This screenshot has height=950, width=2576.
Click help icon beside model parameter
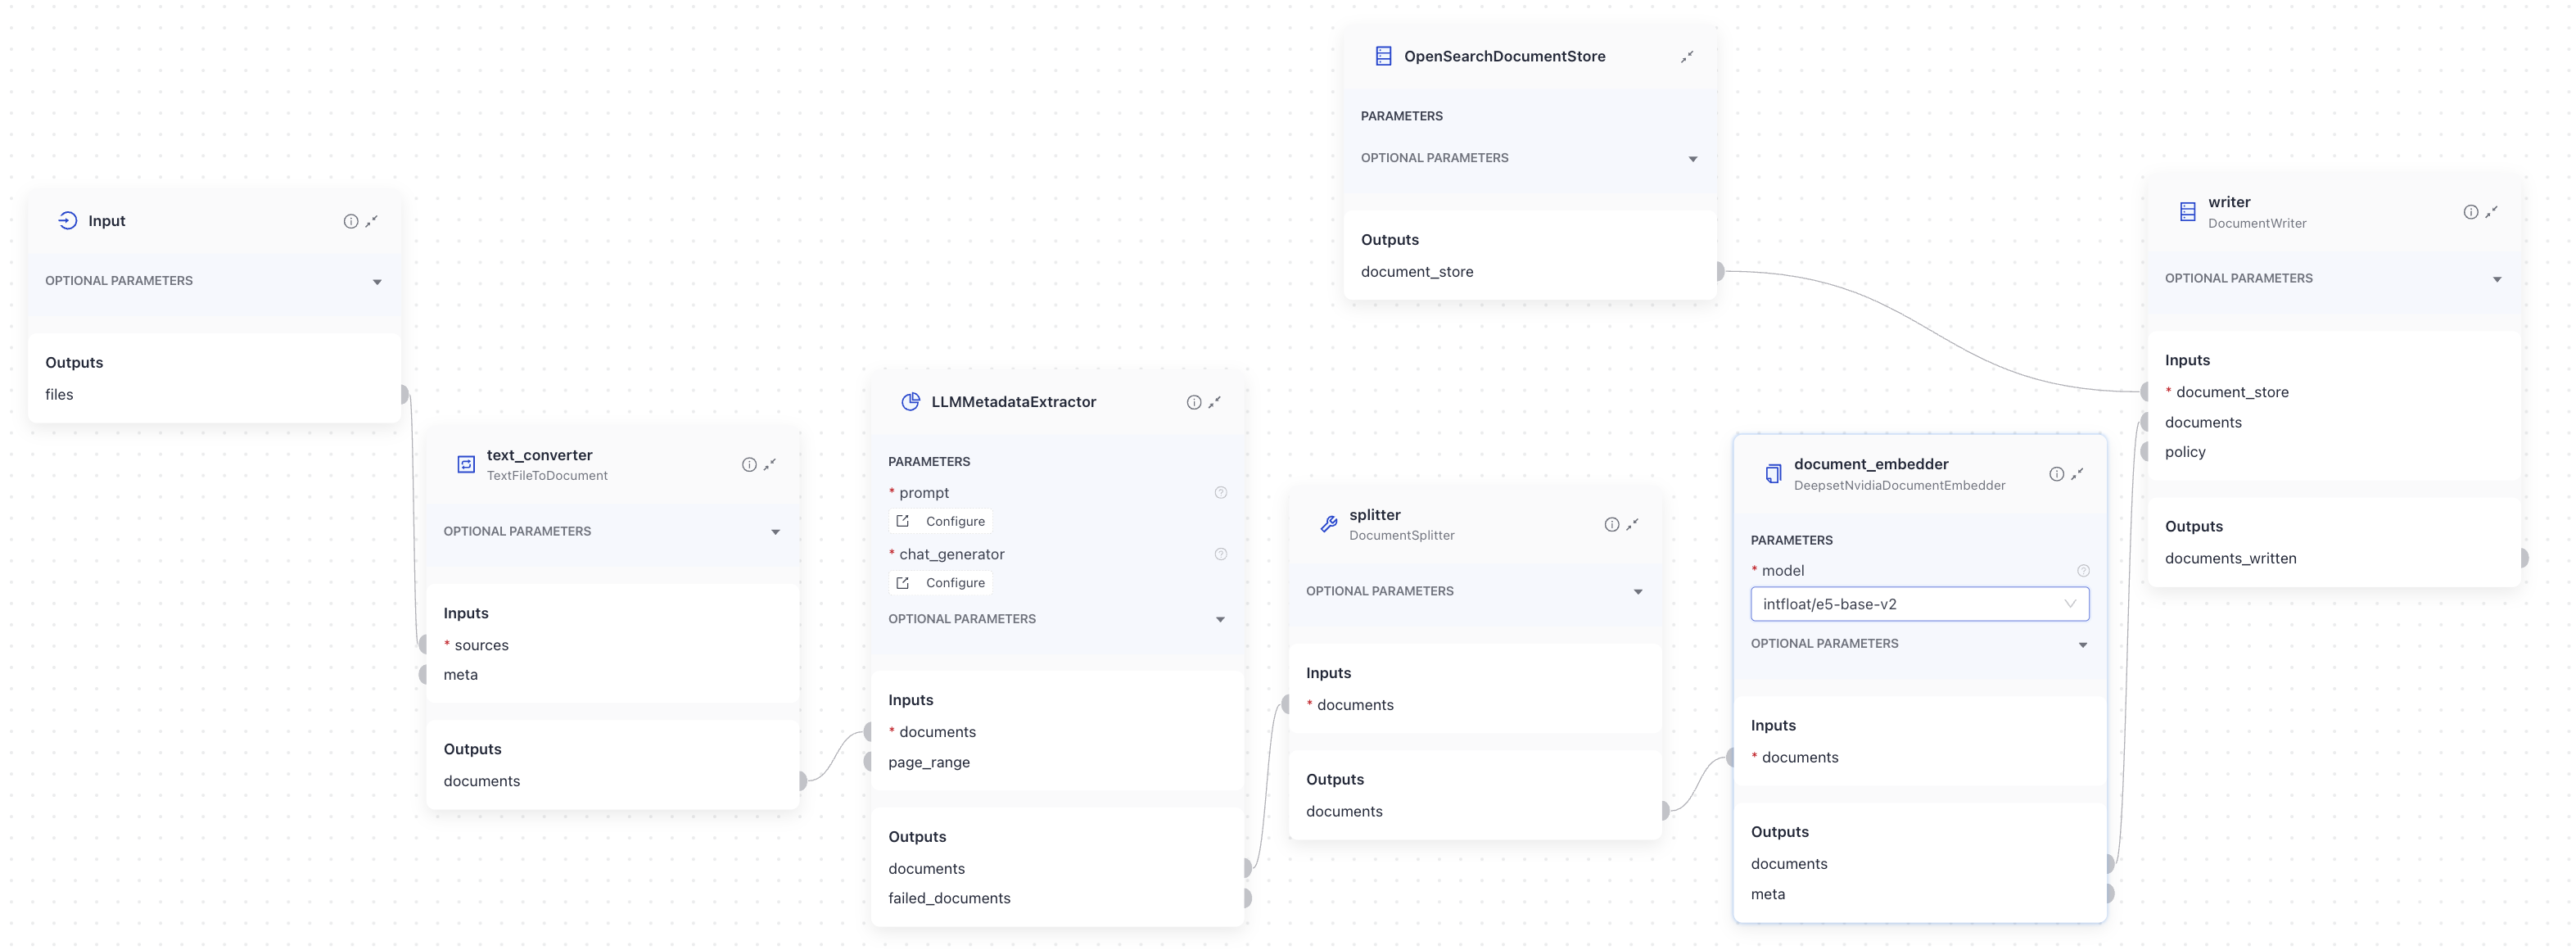coord(2083,571)
